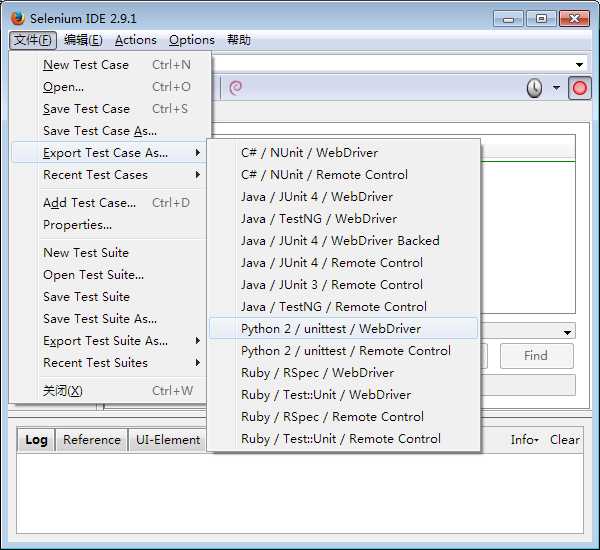Export as Java / JUnit 4 / Remote Control
Viewport: 600px width, 550px height.
coord(344,263)
